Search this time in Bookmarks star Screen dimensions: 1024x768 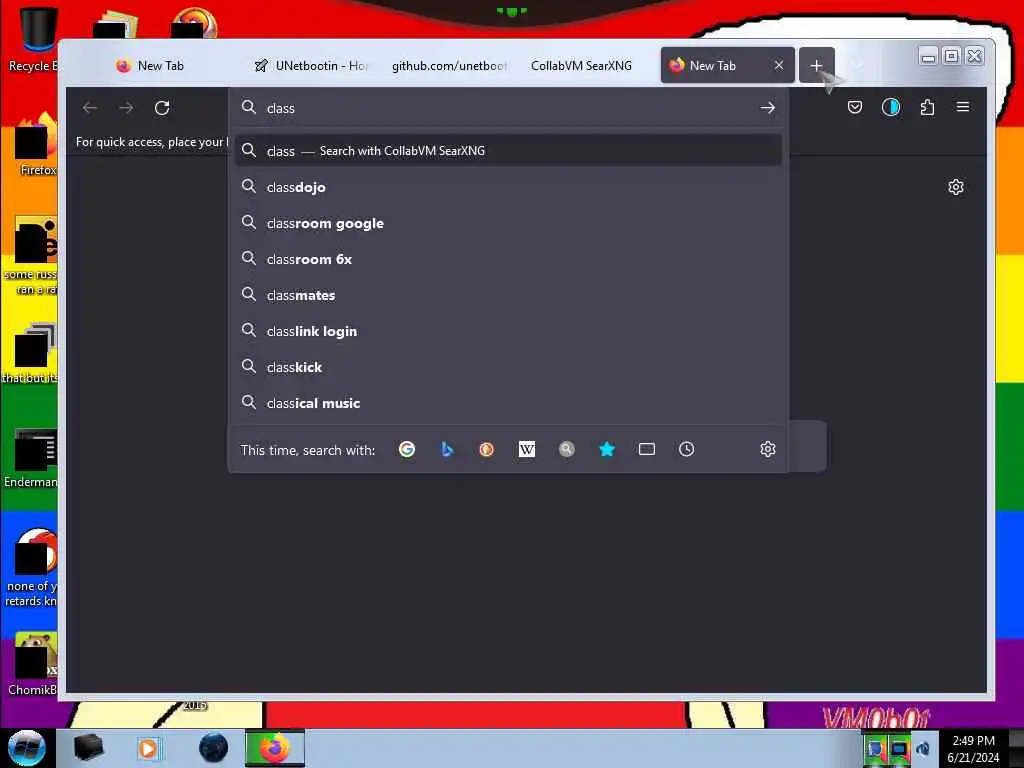click(607, 449)
